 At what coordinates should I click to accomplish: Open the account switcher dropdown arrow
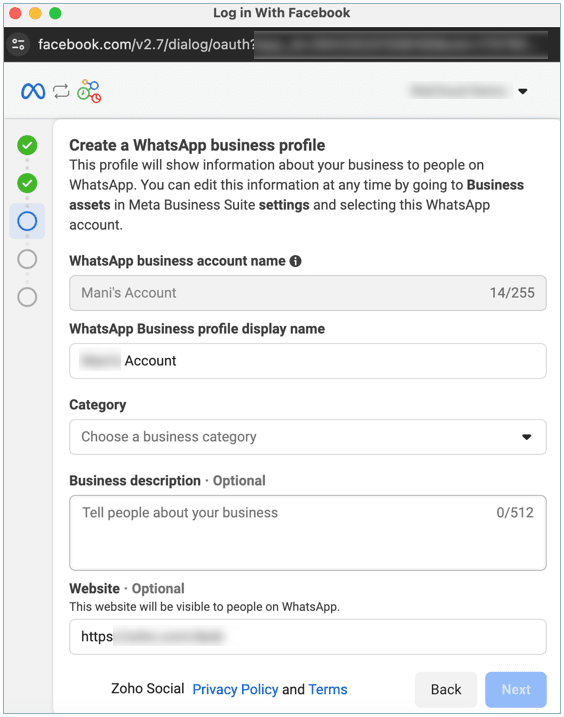pos(522,91)
